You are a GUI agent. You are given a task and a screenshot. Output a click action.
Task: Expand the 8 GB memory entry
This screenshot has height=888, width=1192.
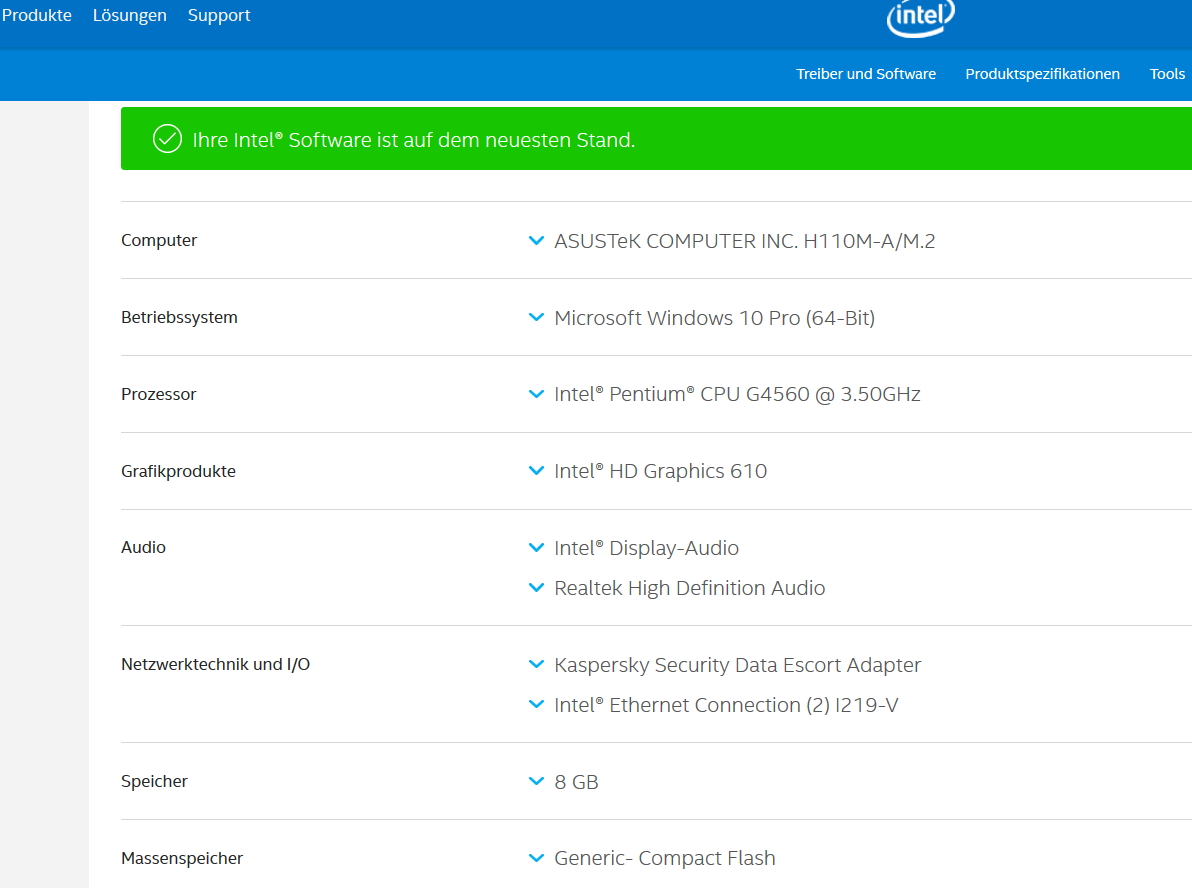(536, 782)
